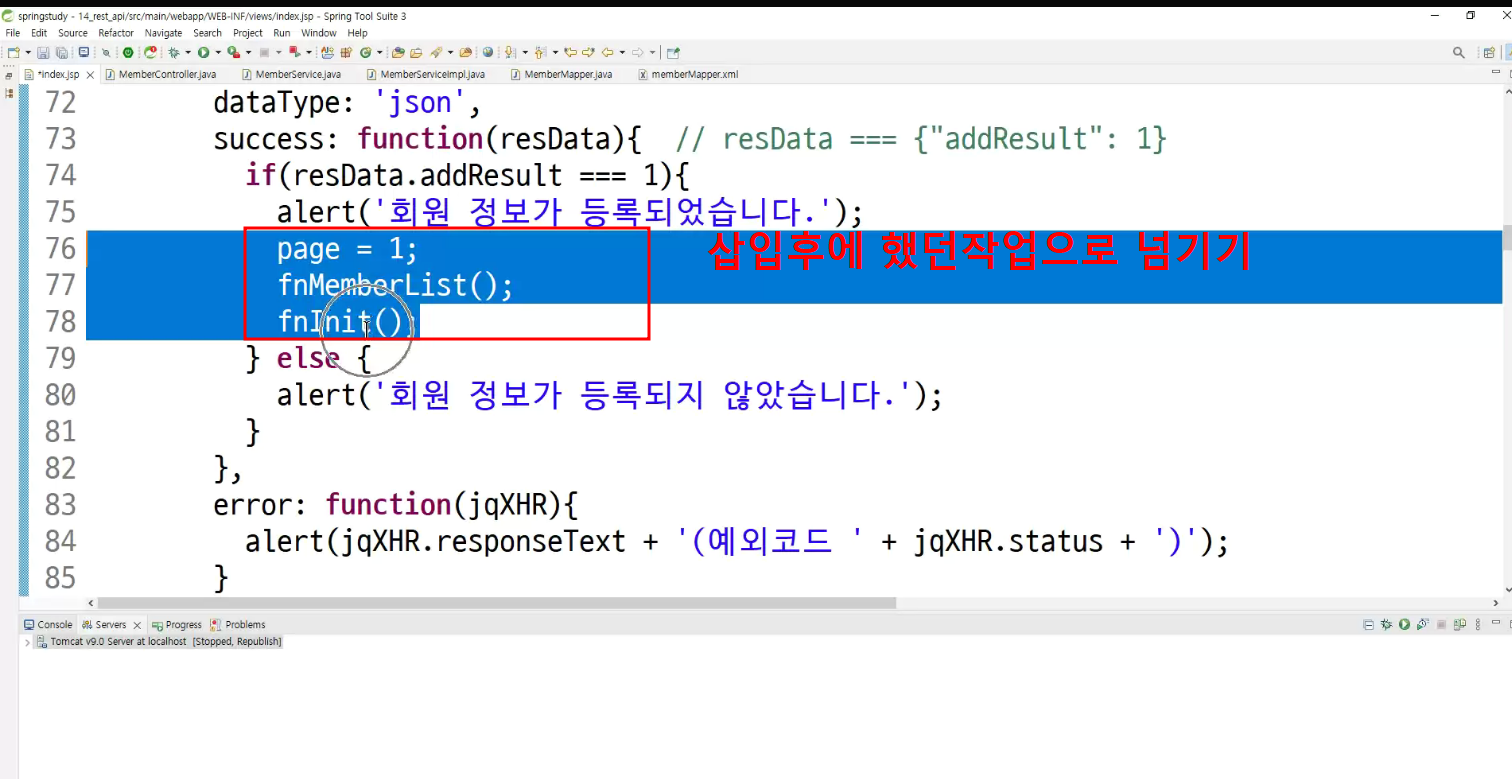
Task: Open the Source menu
Action: [73, 33]
